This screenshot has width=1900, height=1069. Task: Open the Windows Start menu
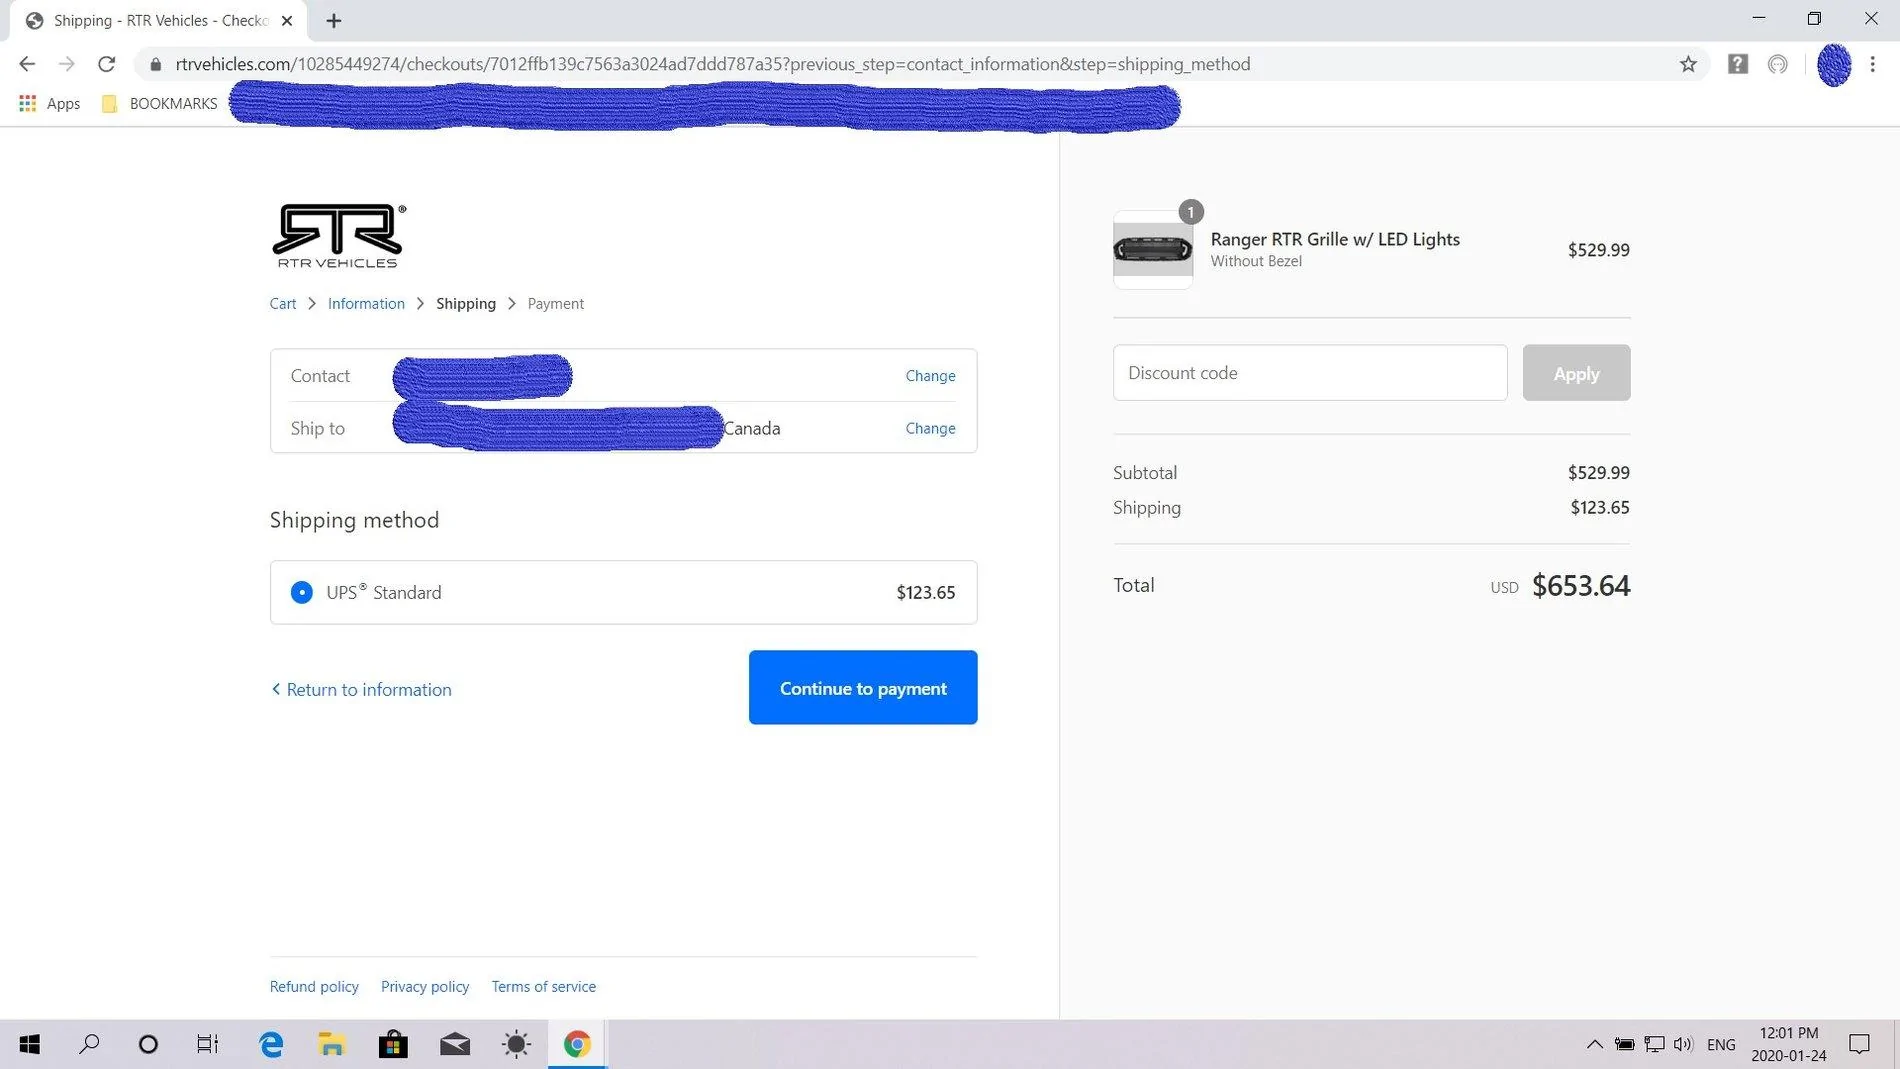[x=30, y=1044]
